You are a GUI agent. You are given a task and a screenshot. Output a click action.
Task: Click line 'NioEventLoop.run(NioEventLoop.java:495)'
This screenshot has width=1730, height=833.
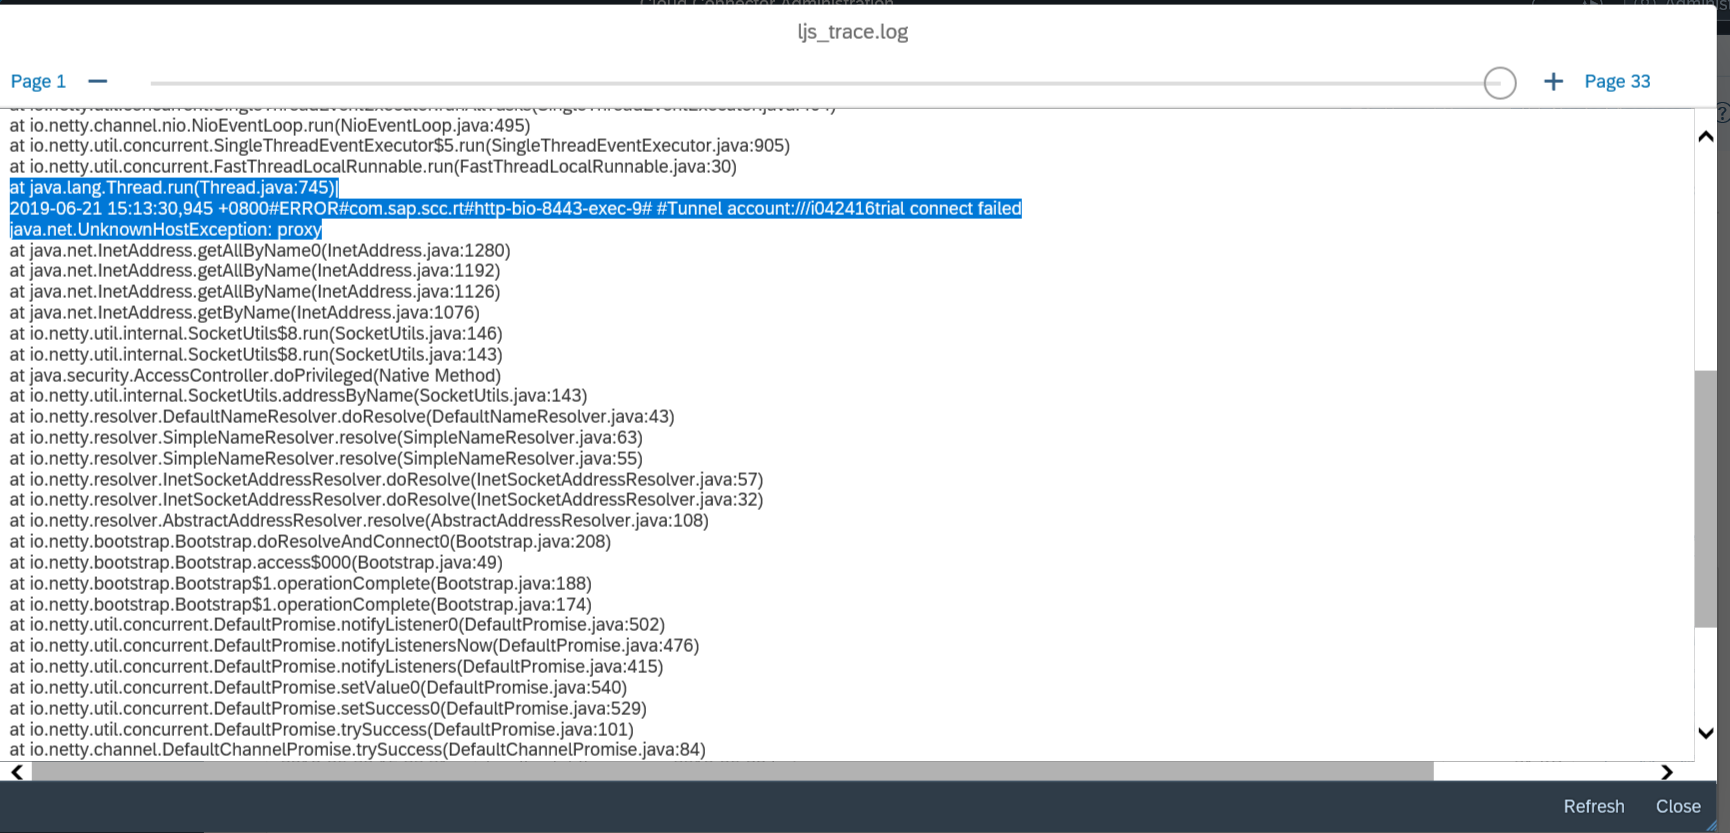270,125
